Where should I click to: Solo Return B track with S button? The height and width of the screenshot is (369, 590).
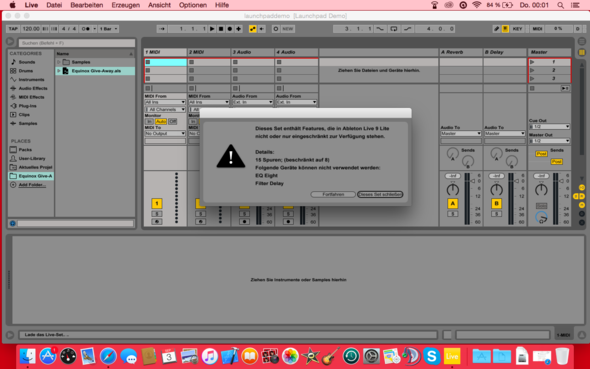click(x=496, y=214)
